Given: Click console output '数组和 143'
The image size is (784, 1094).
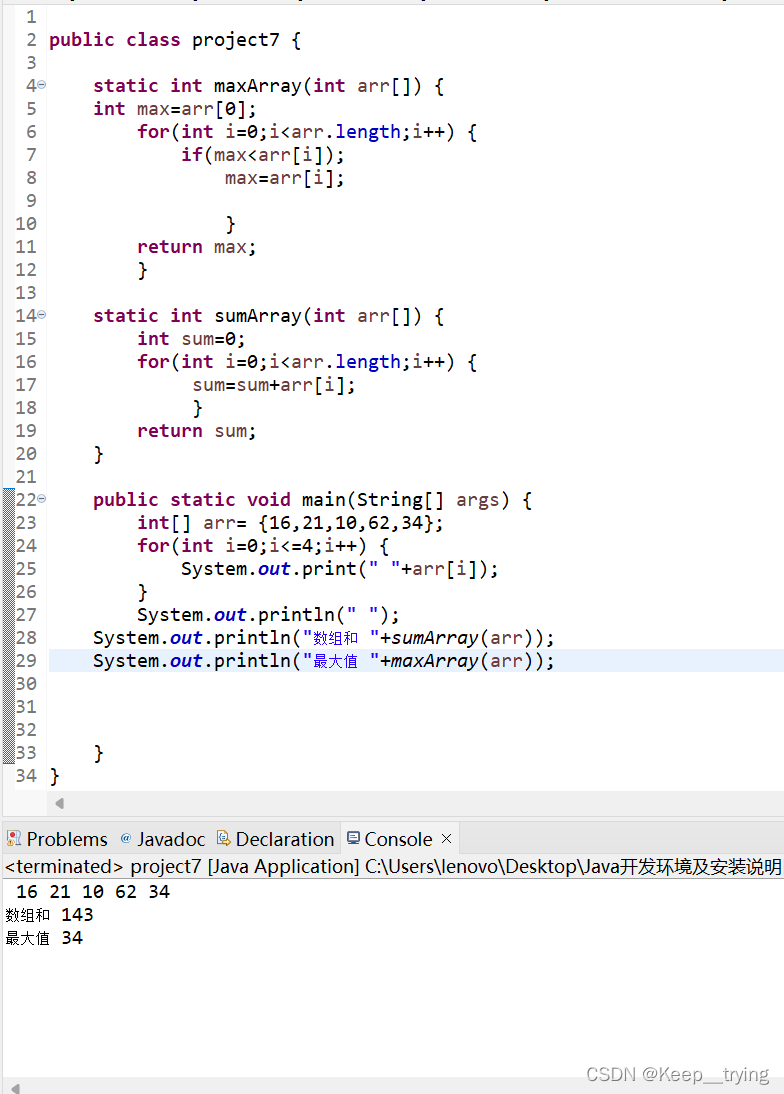Looking at the screenshot, I should [x=49, y=915].
